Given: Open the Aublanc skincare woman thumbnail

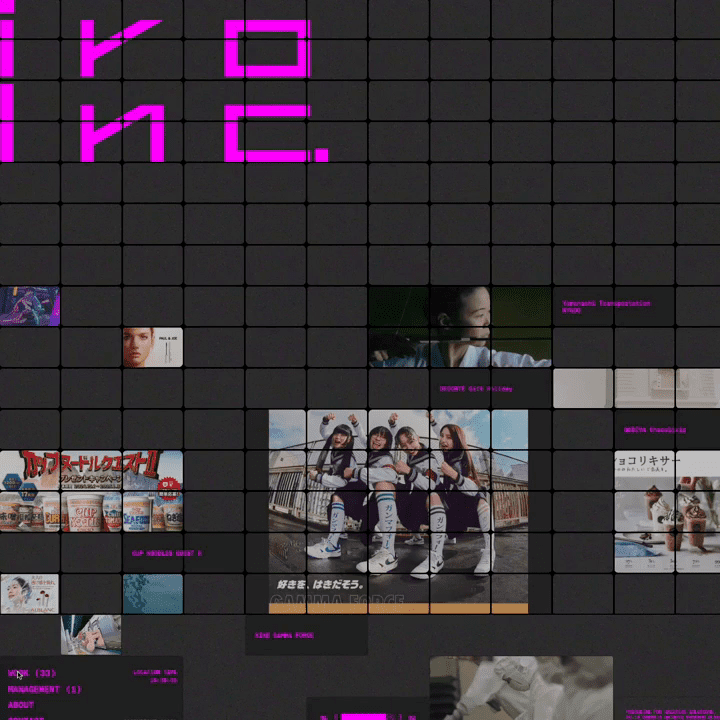Looking at the screenshot, I should pos(30,594).
